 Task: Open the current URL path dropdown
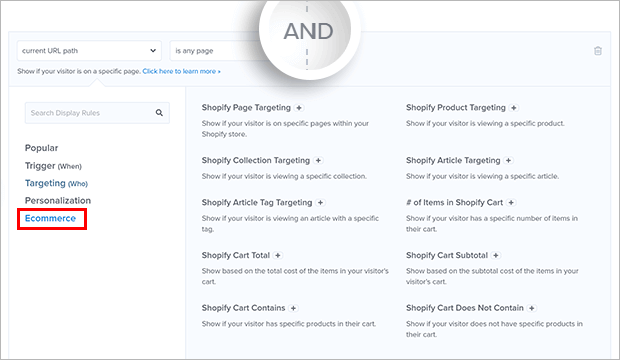click(x=89, y=51)
